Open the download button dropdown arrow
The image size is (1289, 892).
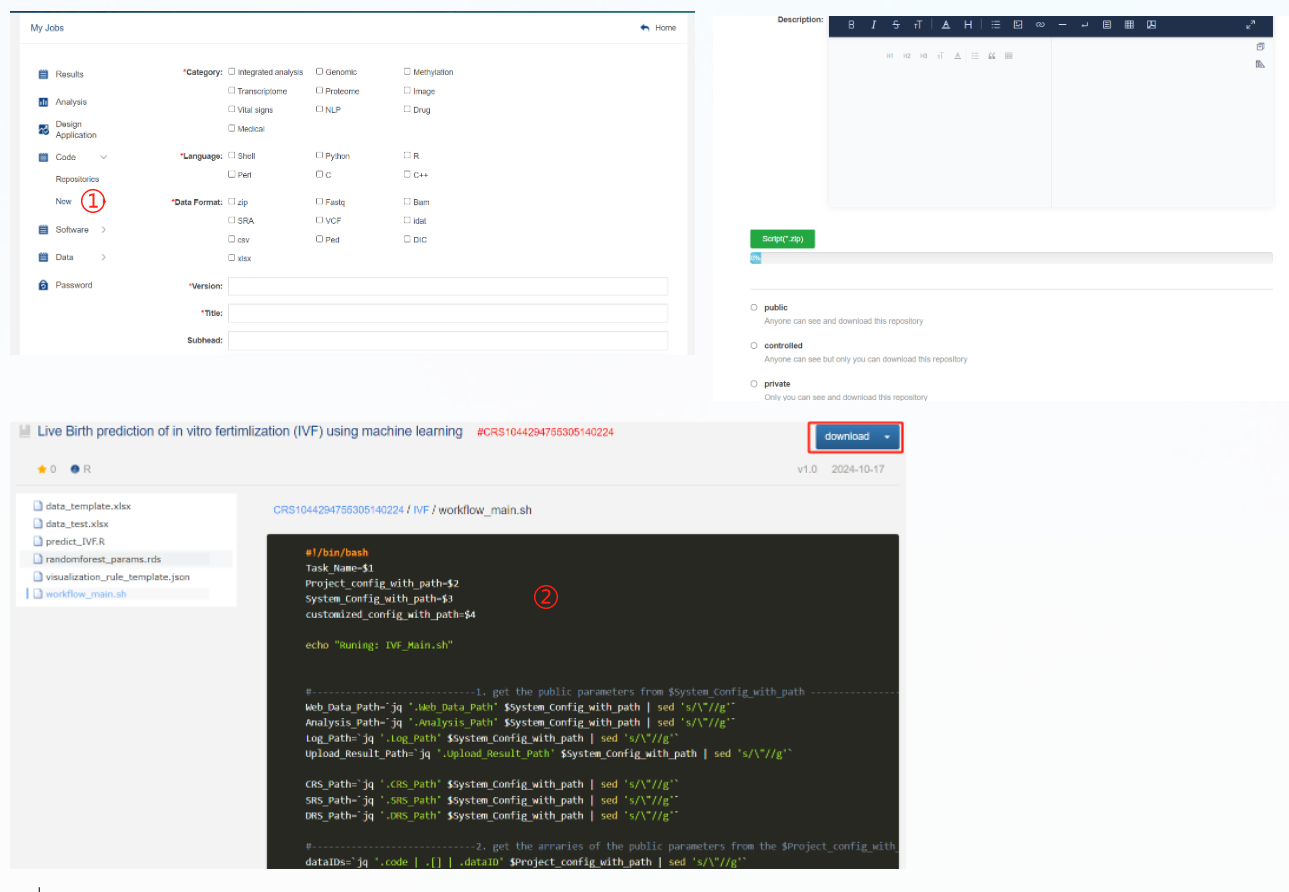[887, 437]
